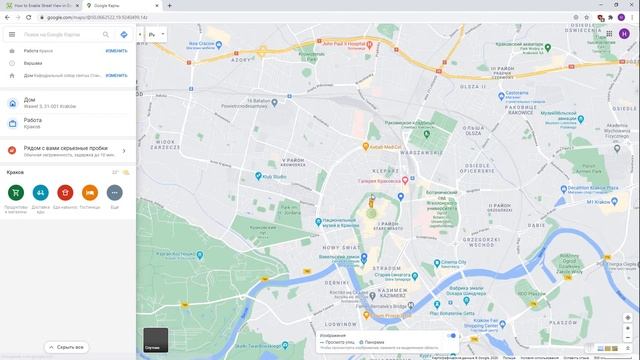Click the Castorama store marker

(x=501, y=96)
